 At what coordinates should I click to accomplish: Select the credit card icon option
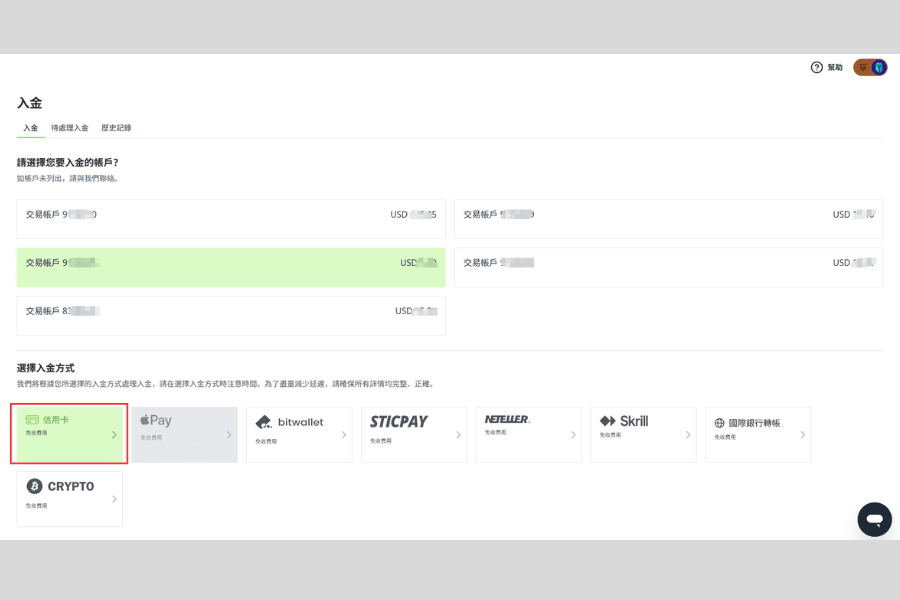(x=32, y=421)
